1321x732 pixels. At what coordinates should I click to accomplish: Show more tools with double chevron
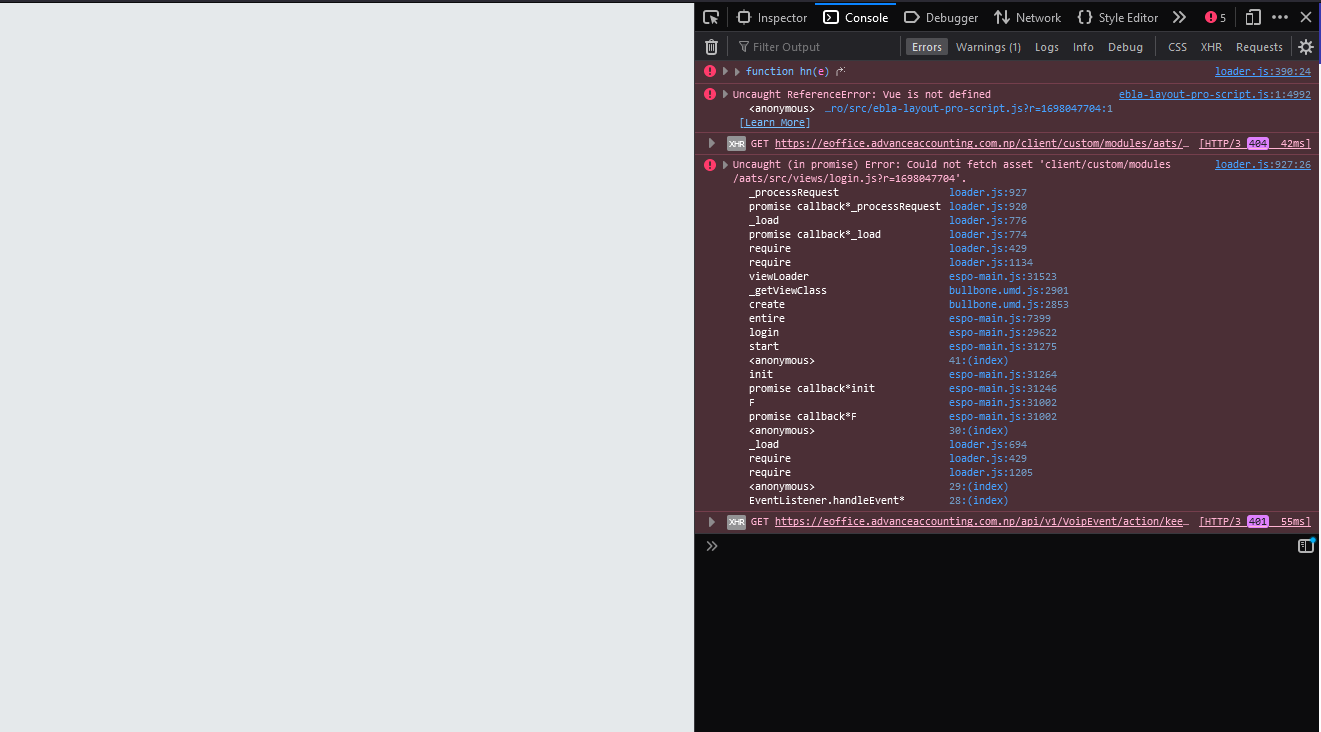pyautogui.click(x=1179, y=17)
